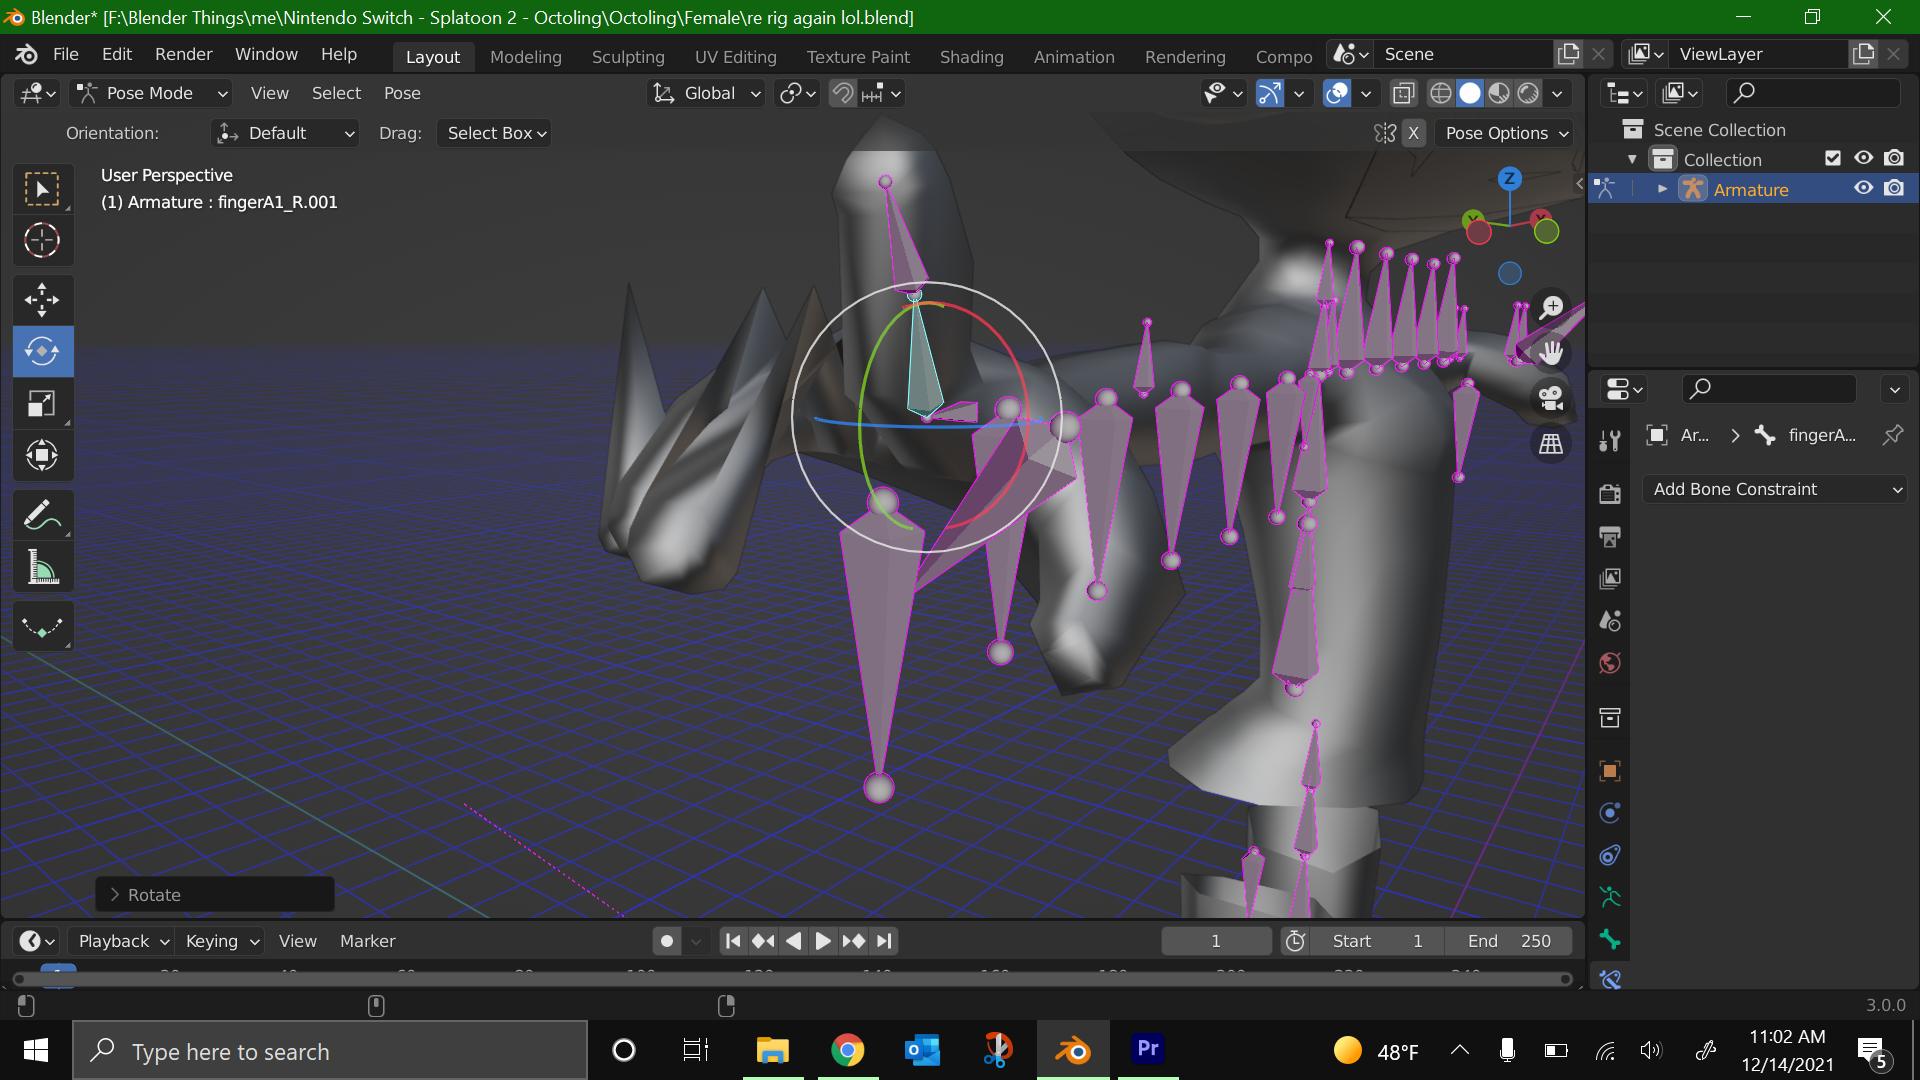The image size is (1920, 1080).
Task: Open the Keying dropdown in timeline
Action: click(222, 941)
